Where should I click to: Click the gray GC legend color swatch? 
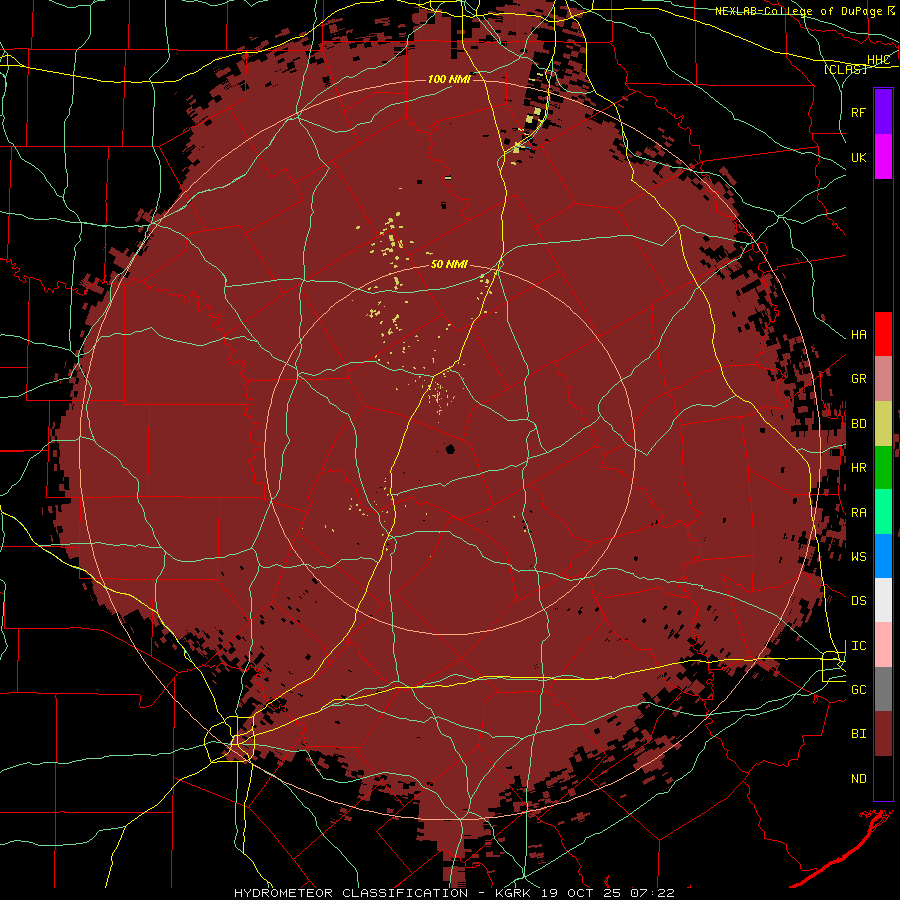click(x=883, y=689)
